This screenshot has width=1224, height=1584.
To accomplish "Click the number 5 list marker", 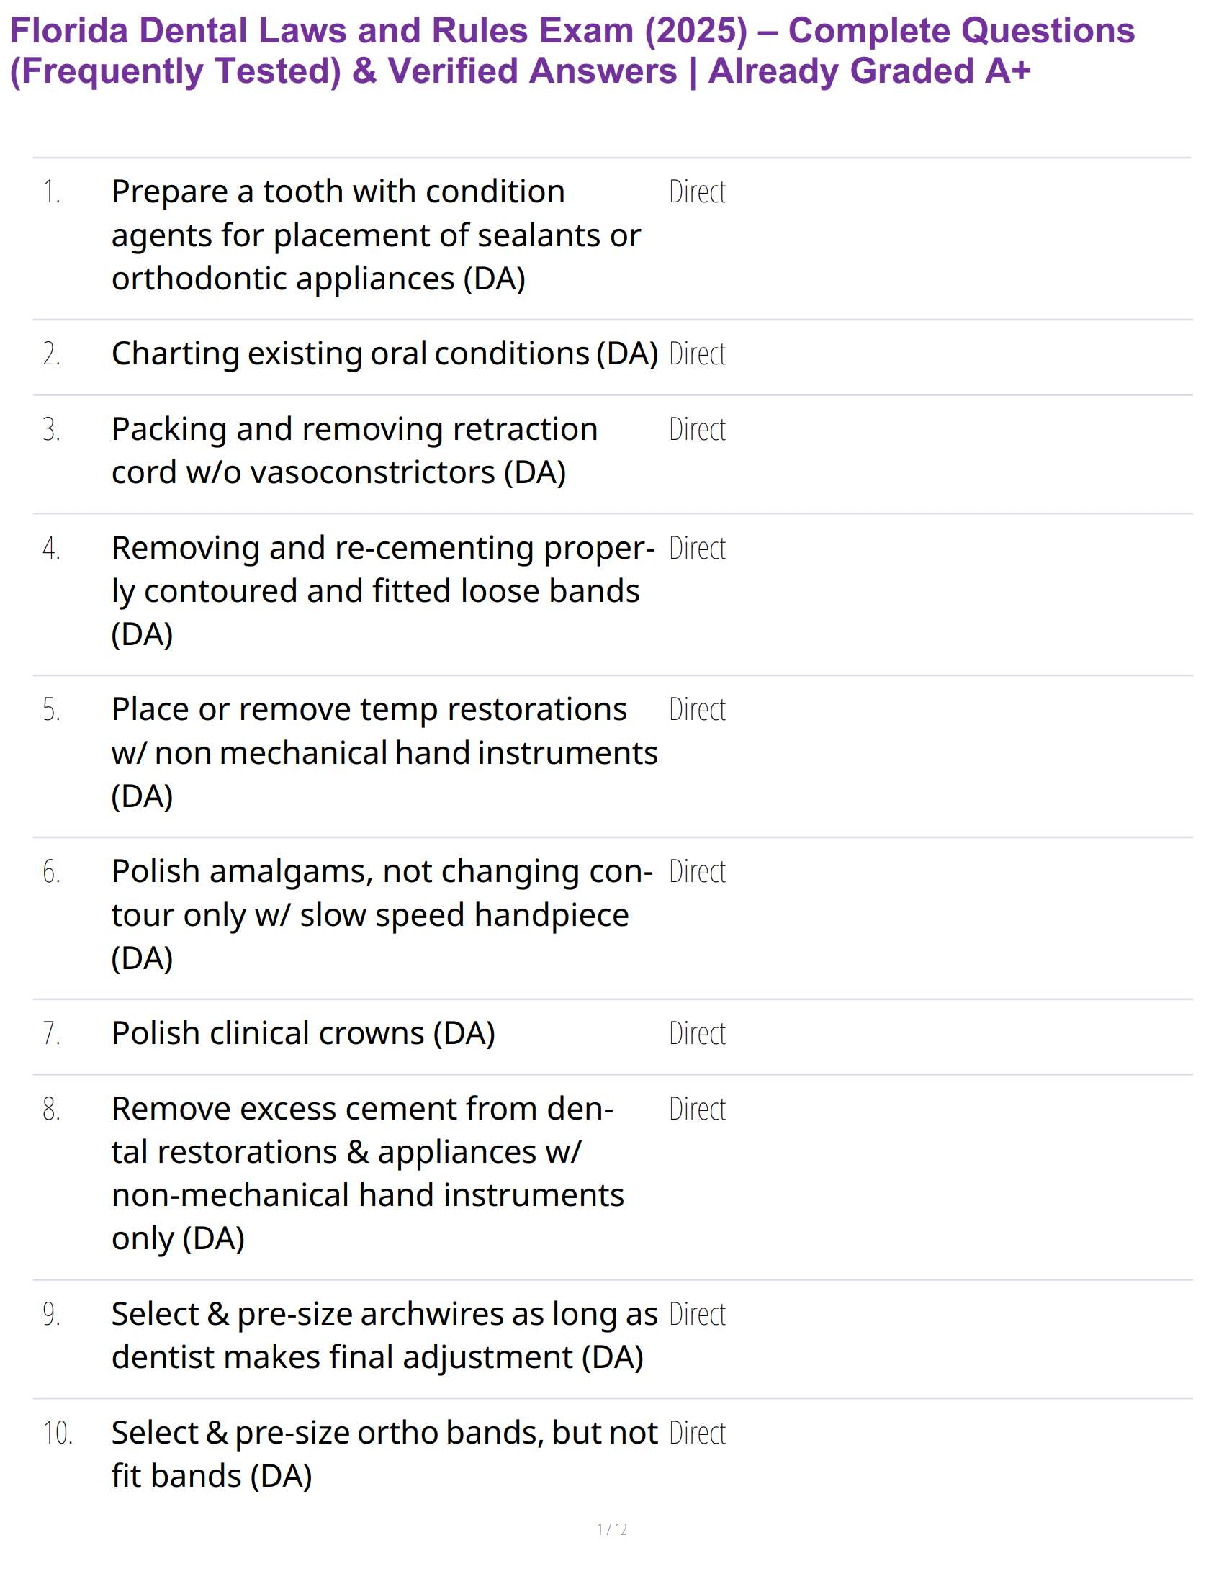I will (51, 710).
